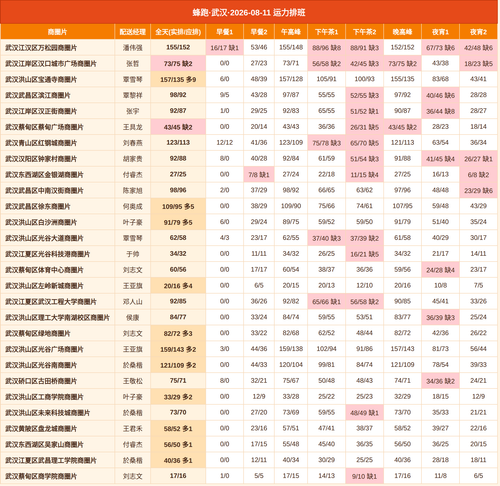Image resolution: width=500 pixels, height=486 pixels.
Task: Click the 早餐1 column header
Action: coord(225,32)
